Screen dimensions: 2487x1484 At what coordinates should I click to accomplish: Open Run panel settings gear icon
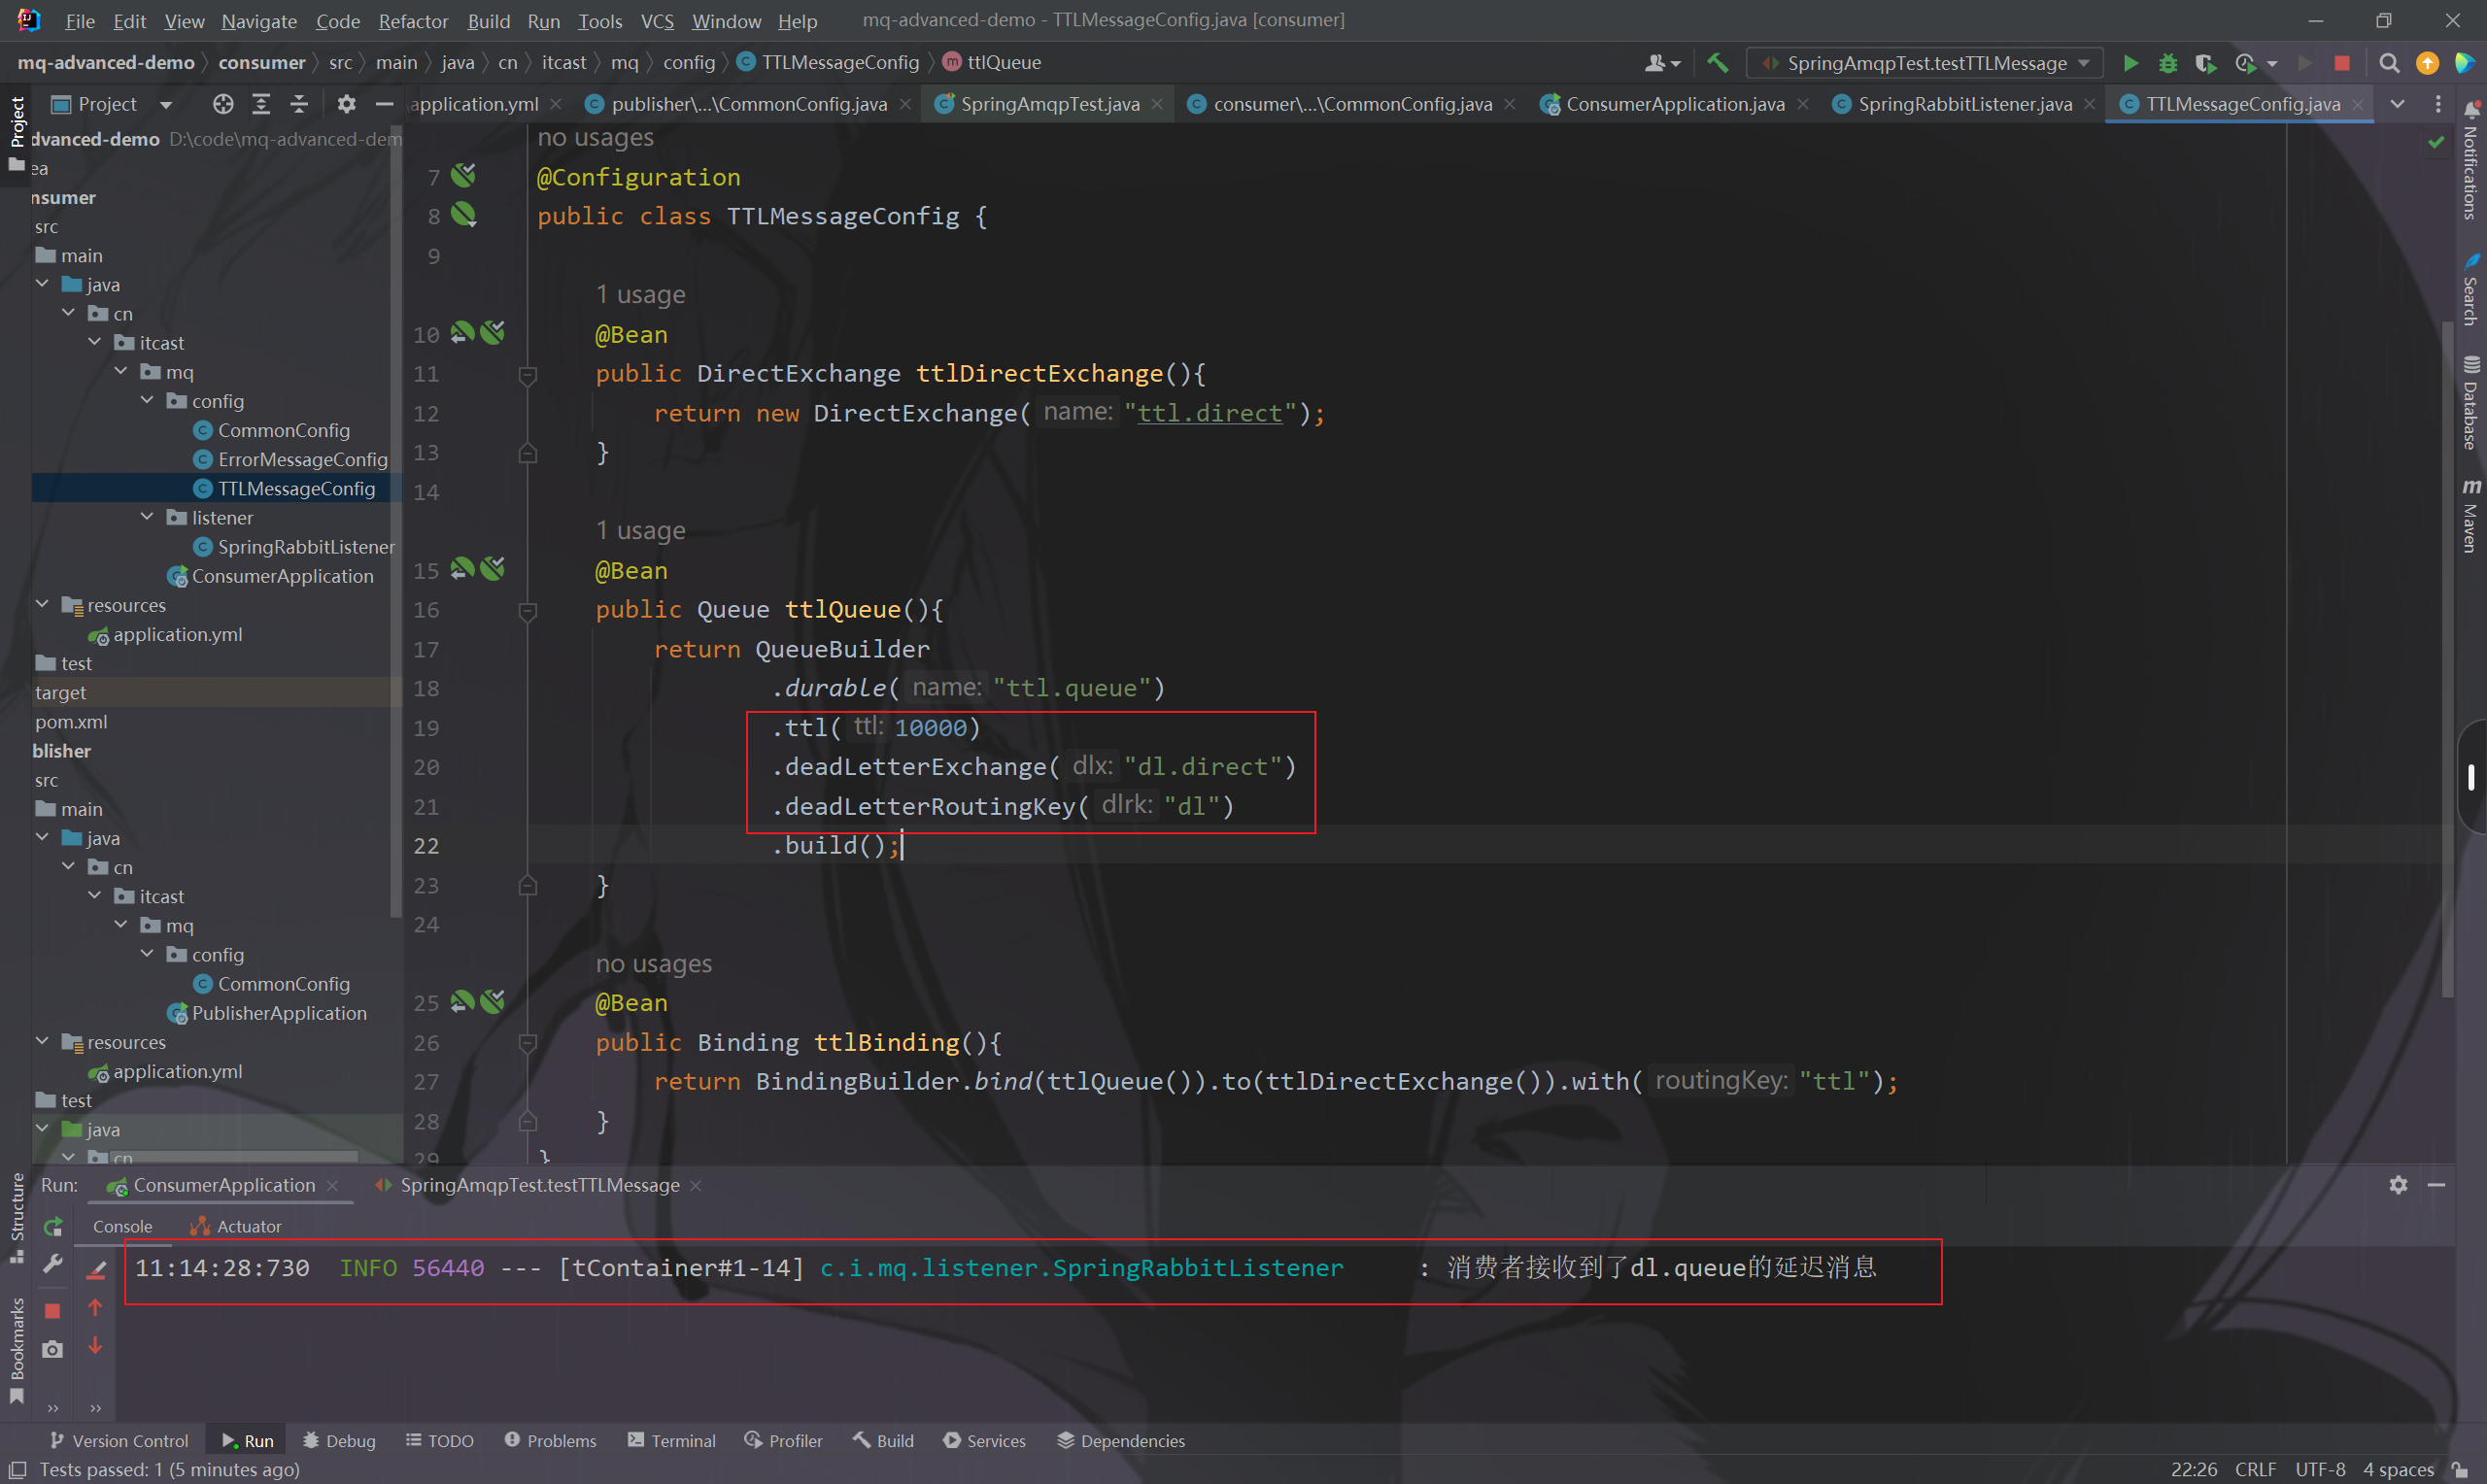2398,1185
